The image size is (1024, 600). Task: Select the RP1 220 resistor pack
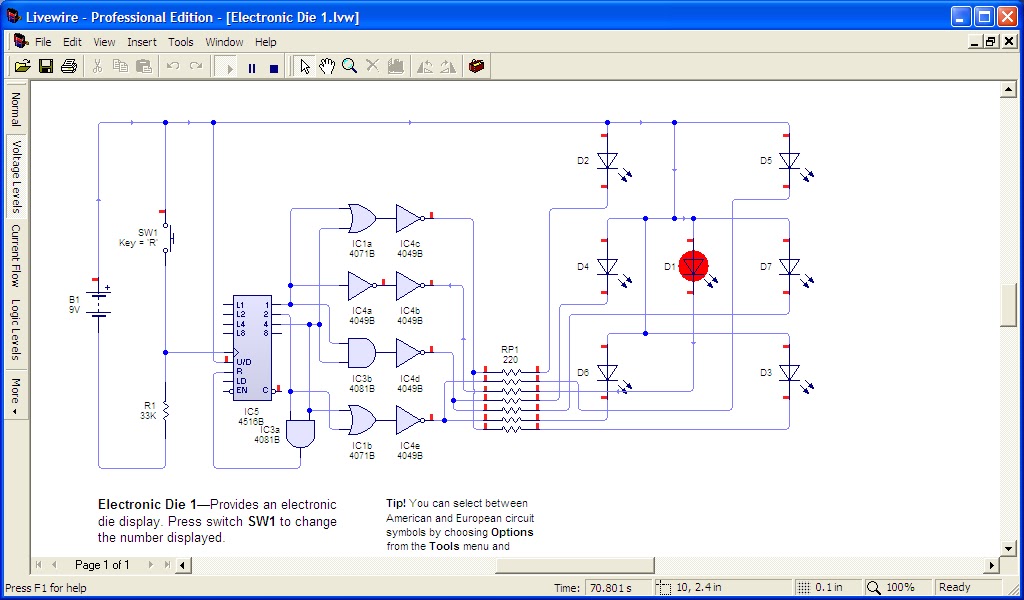(x=511, y=400)
